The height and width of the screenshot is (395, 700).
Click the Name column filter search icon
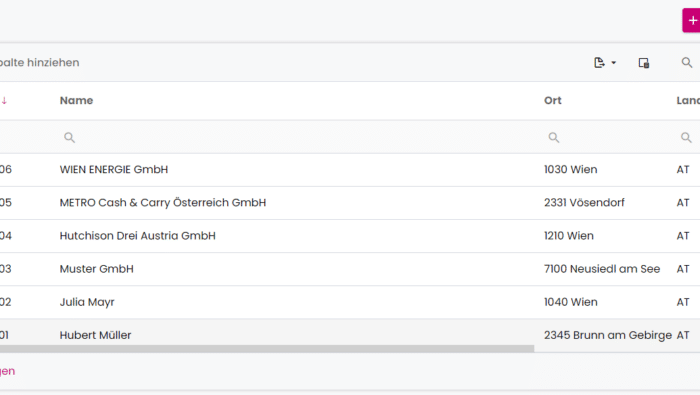pos(69,137)
